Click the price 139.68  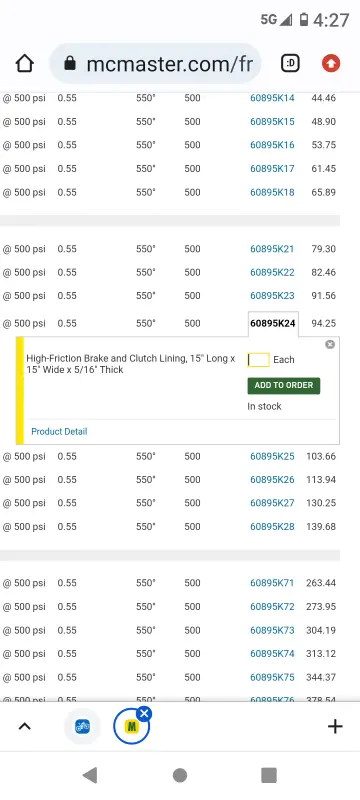[321, 527]
